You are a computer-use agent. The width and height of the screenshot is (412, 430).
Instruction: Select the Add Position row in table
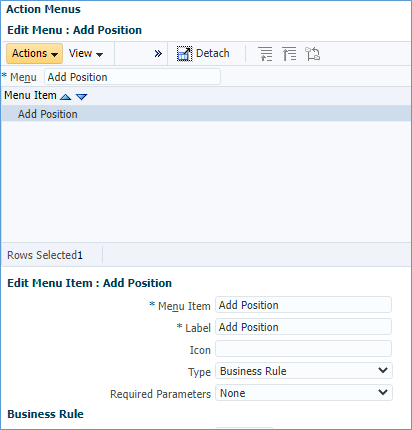pos(206,114)
